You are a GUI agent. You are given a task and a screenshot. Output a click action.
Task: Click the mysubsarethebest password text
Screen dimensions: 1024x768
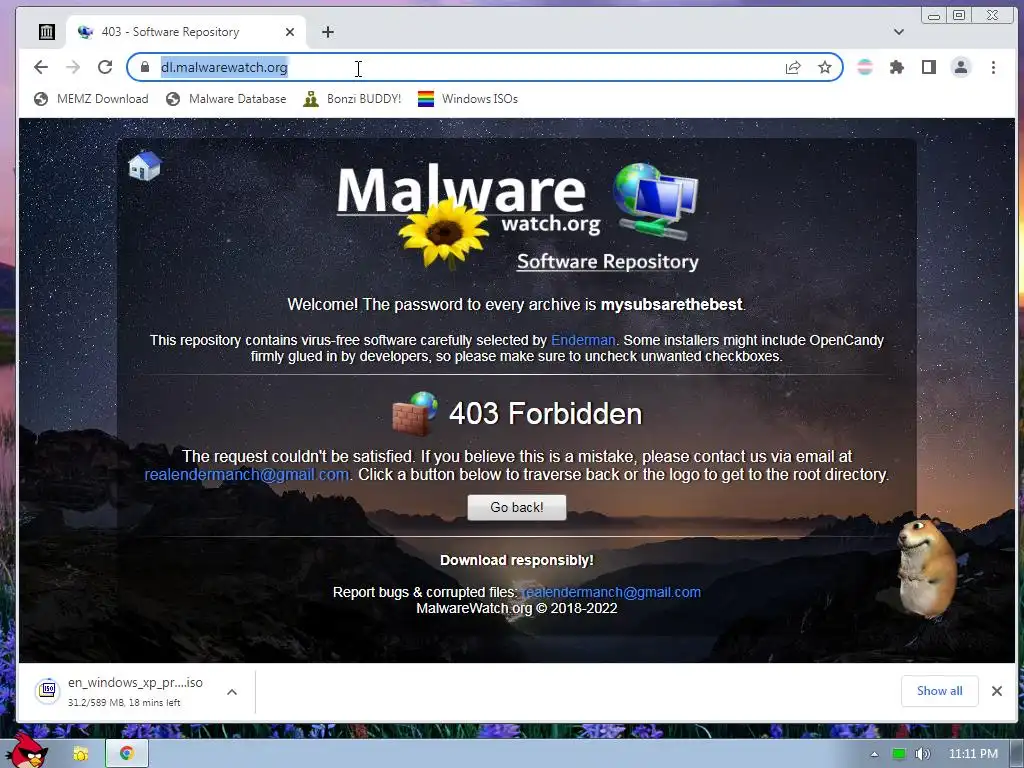click(671, 304)
